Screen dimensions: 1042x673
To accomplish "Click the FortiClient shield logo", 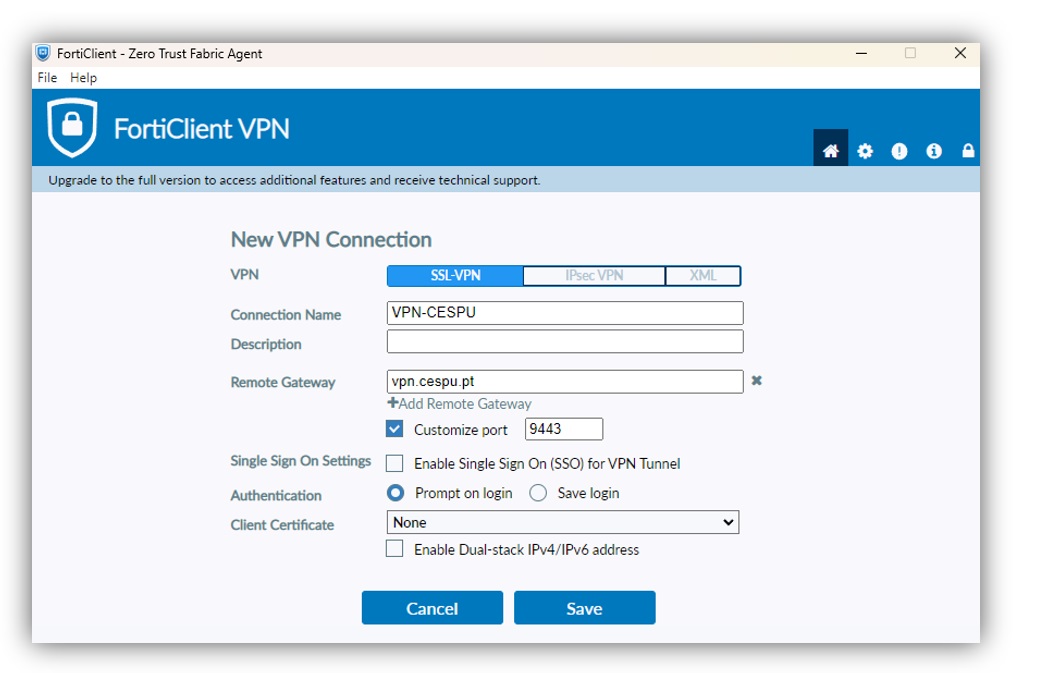I will (72, 127).
